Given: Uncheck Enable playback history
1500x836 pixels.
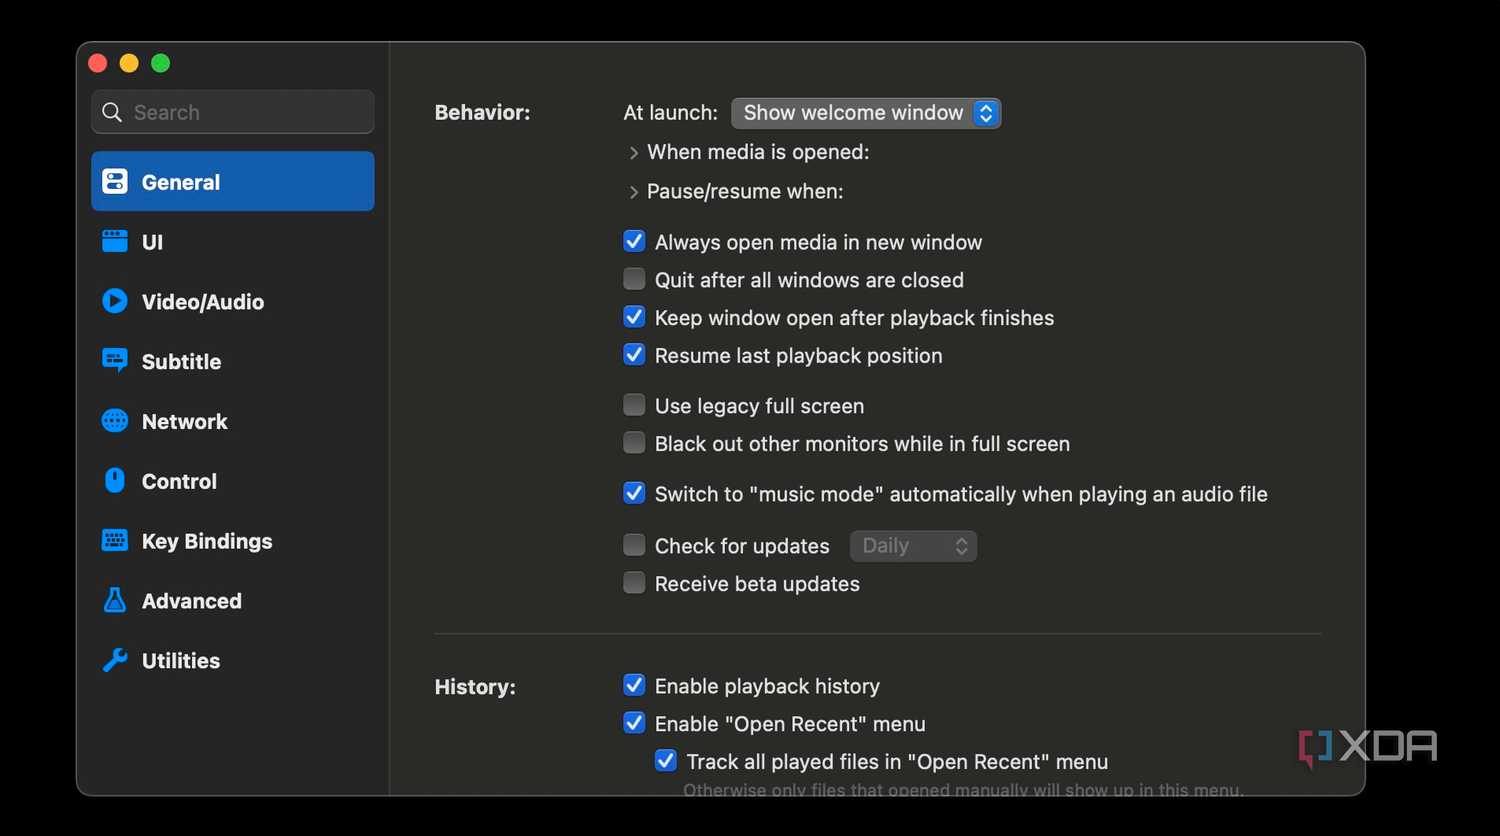Looking at the screenshot, I should pyautogui.click(x=634, y=685).
